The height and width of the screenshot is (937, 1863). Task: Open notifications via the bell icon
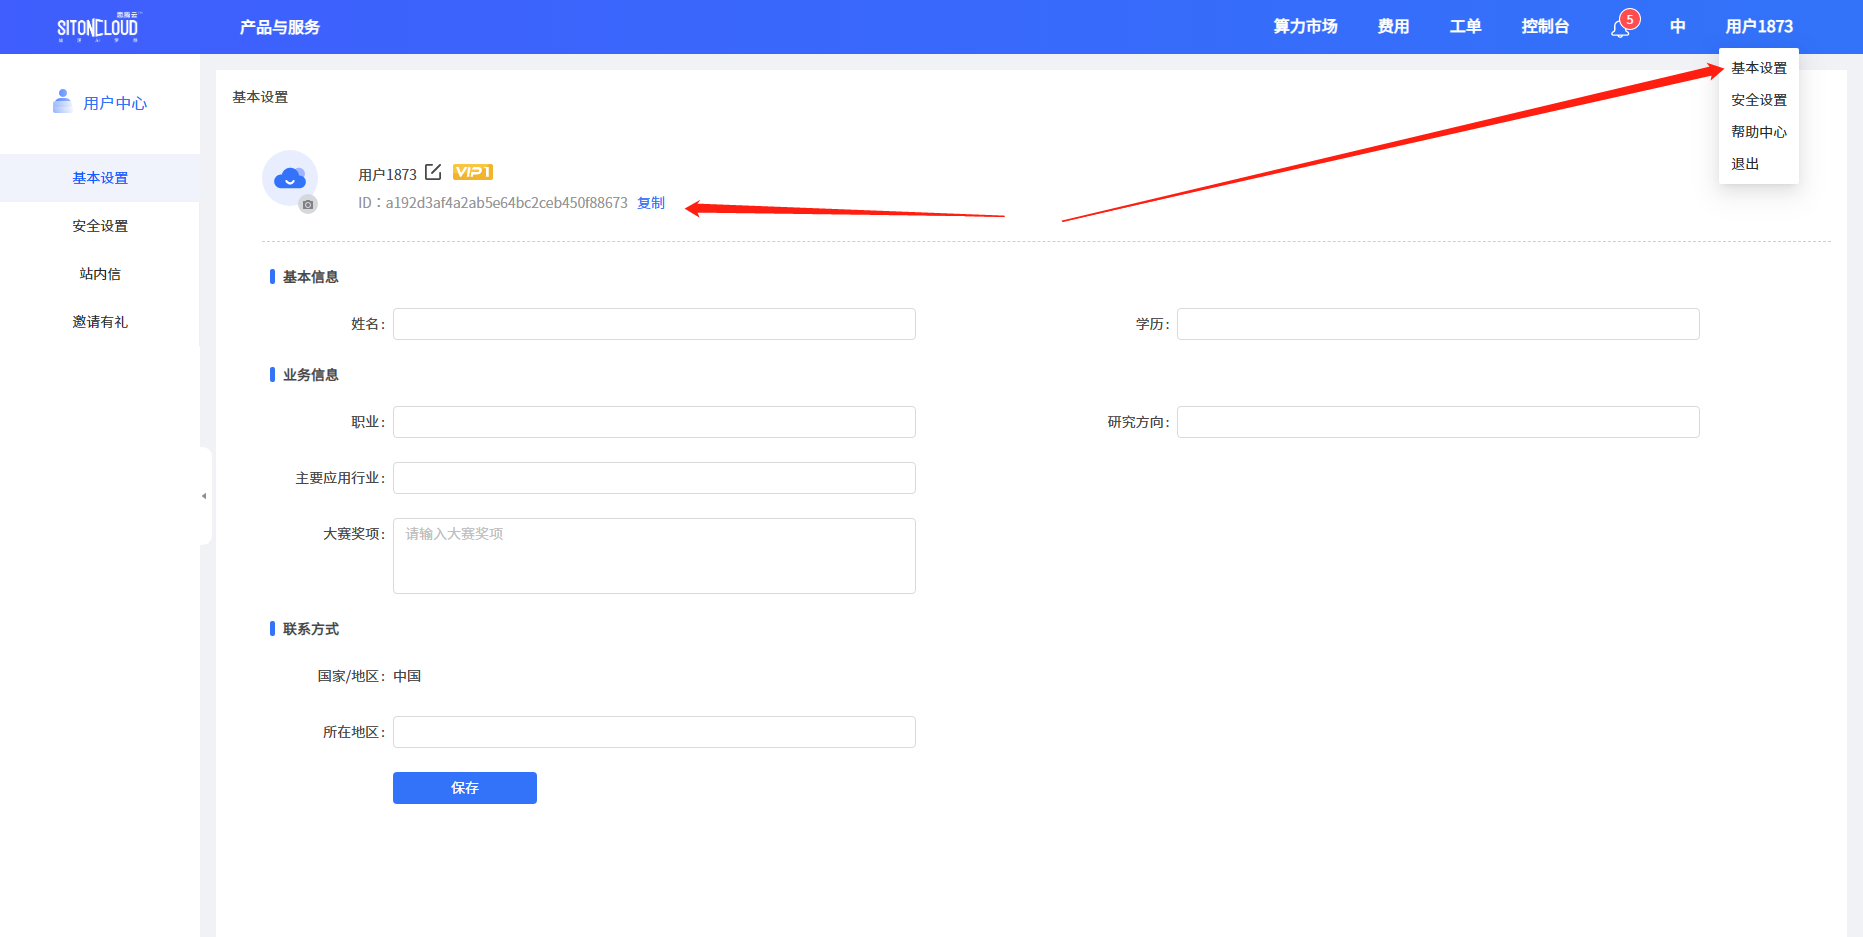coord(1618,27)
